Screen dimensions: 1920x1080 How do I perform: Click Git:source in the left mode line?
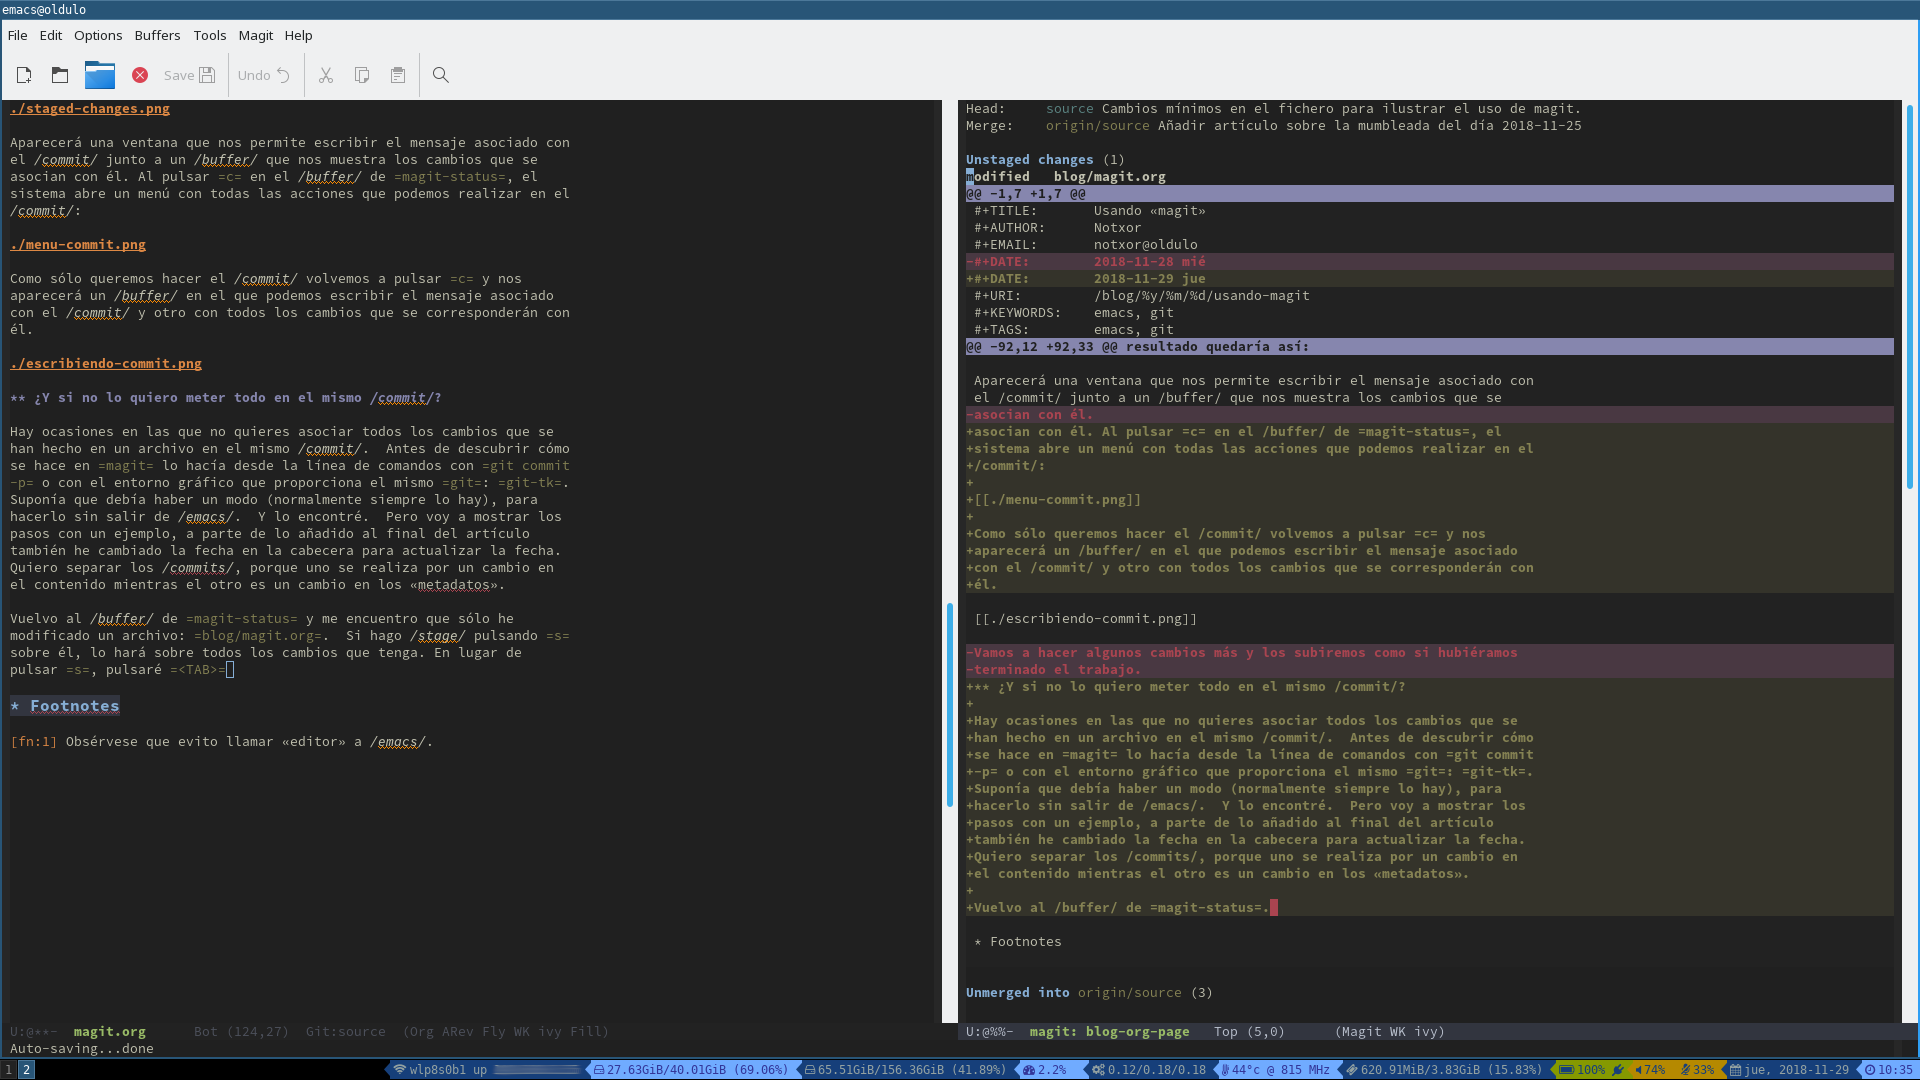point(346,1032)
